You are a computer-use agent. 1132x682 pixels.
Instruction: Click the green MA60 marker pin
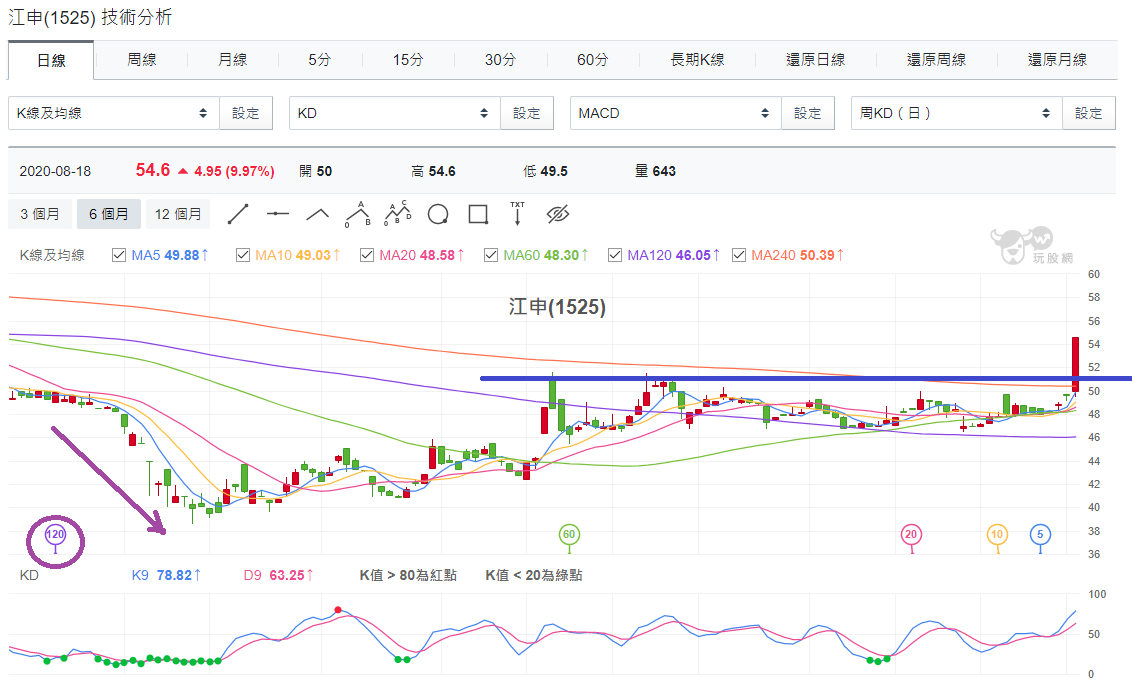pos(569,536)
